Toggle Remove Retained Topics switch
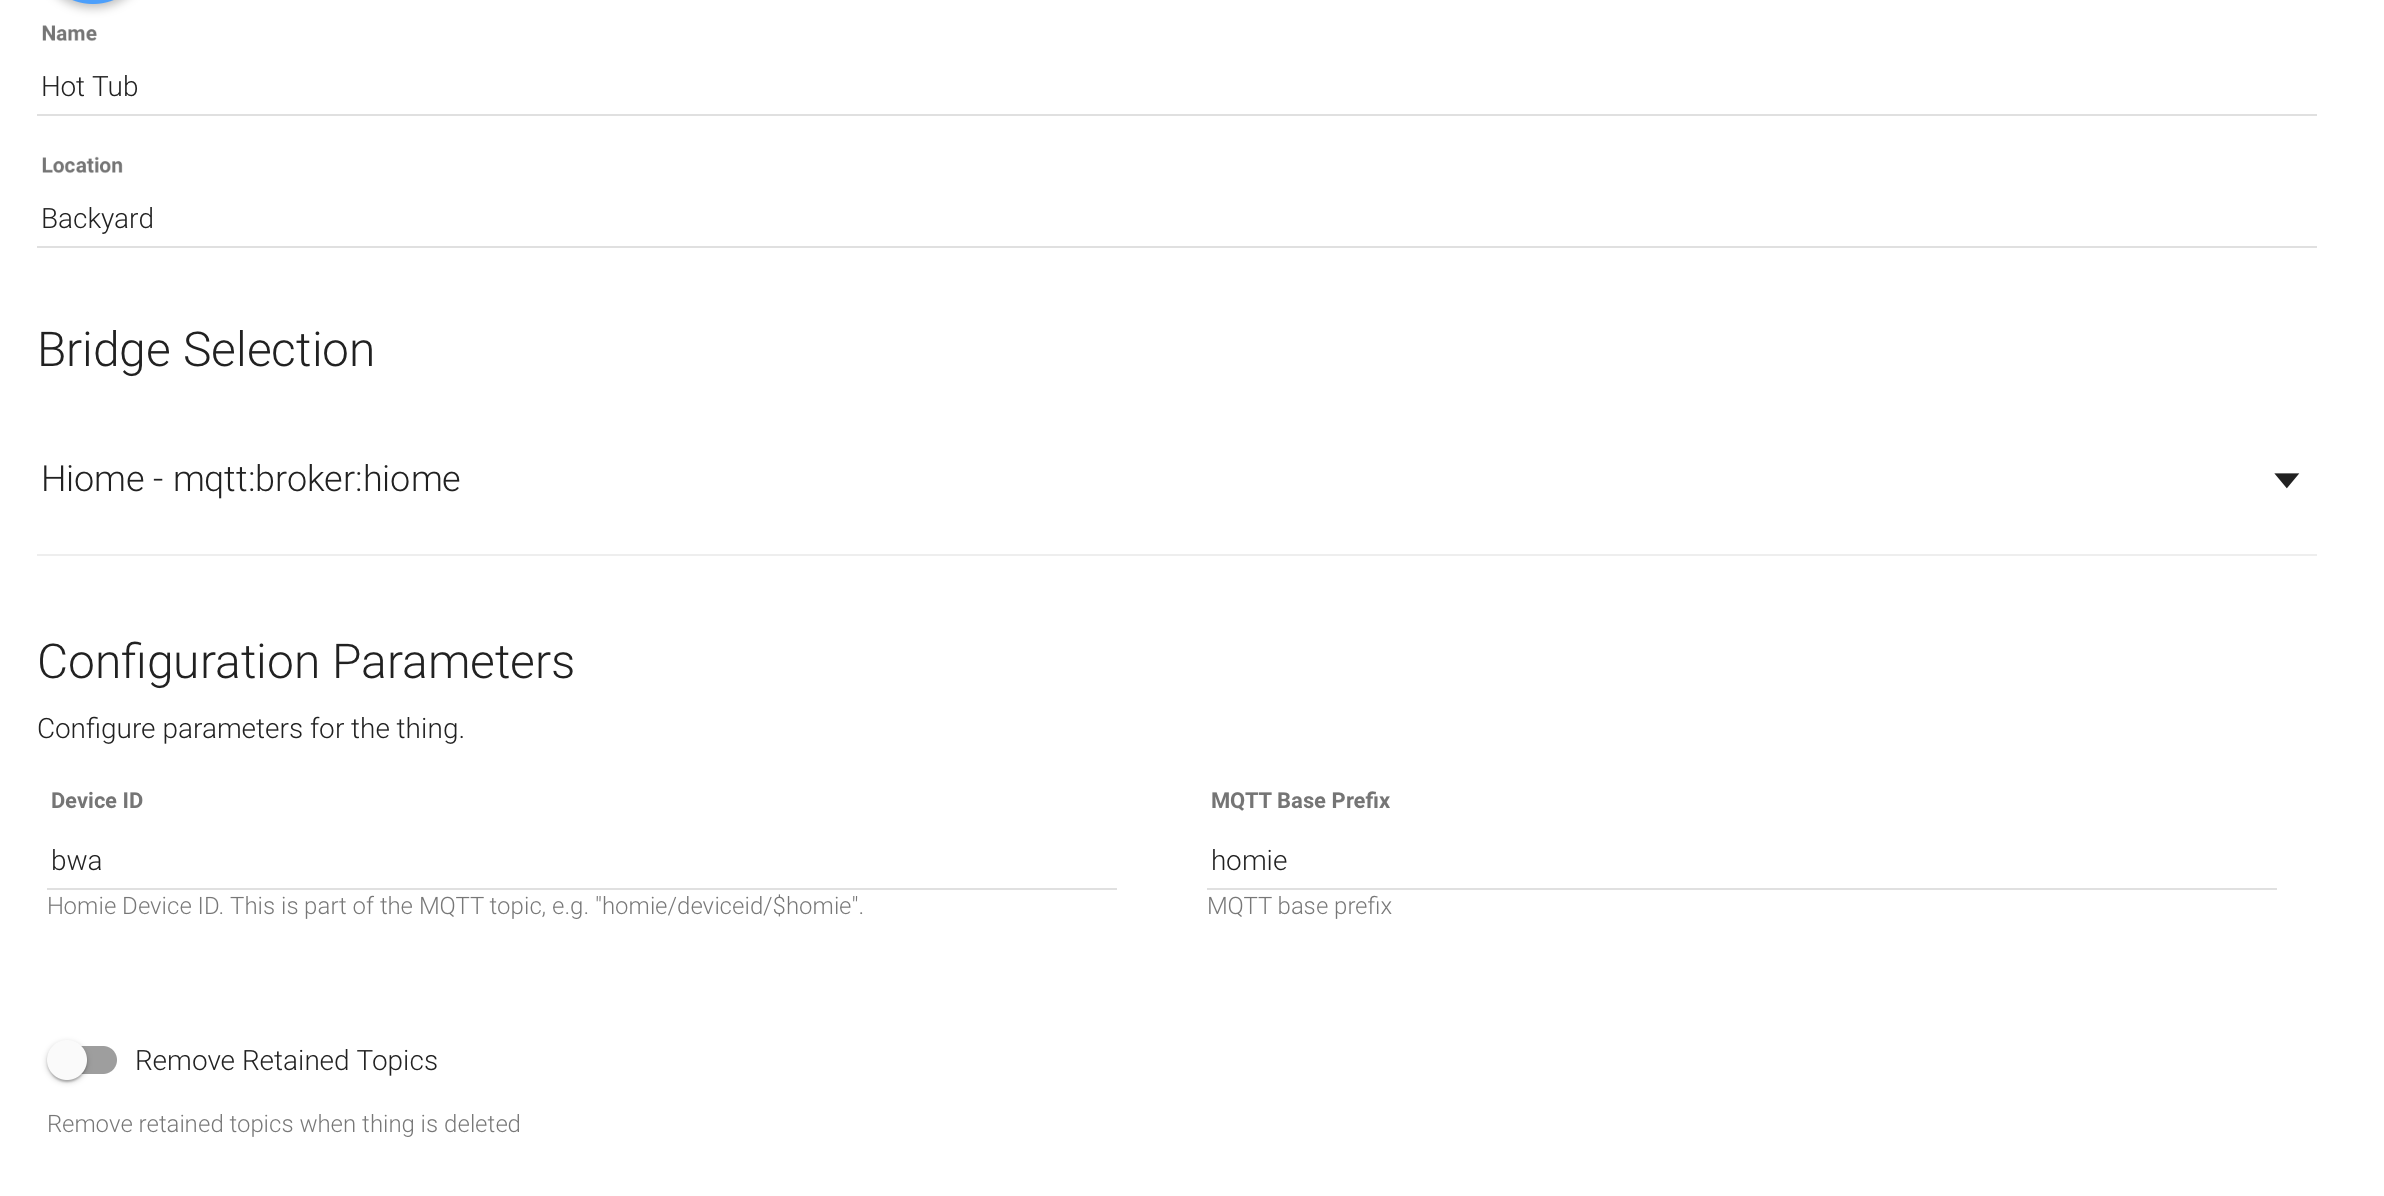This screenshot has width=2384, height=1196. point(81,1060)
